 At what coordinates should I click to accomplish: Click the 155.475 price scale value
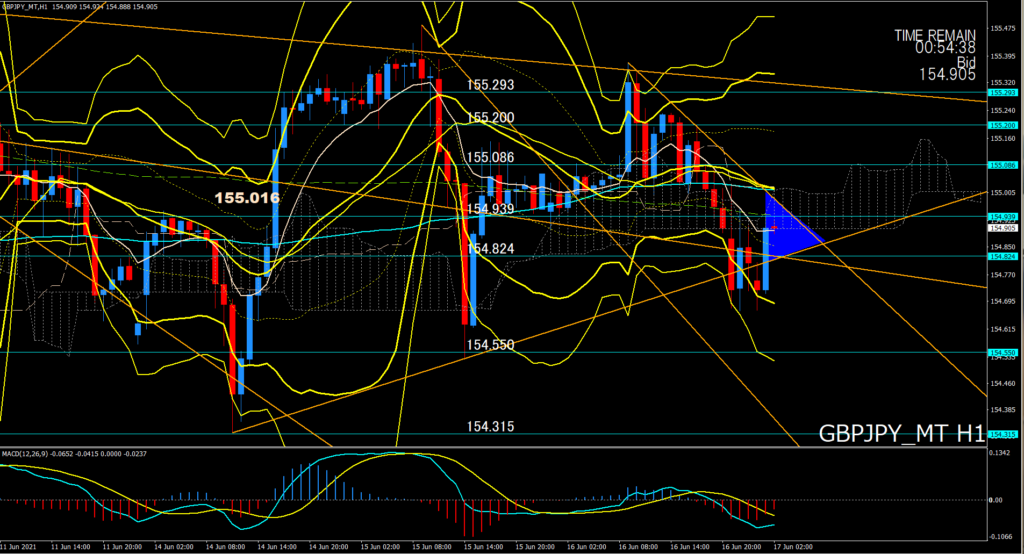(1002, 29)
